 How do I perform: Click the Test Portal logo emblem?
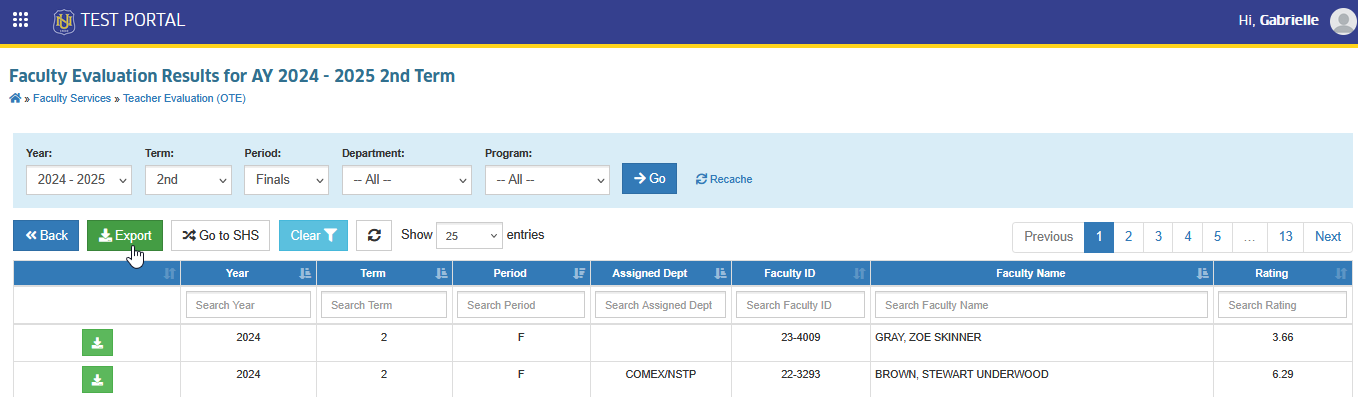[x=64, y=20]
